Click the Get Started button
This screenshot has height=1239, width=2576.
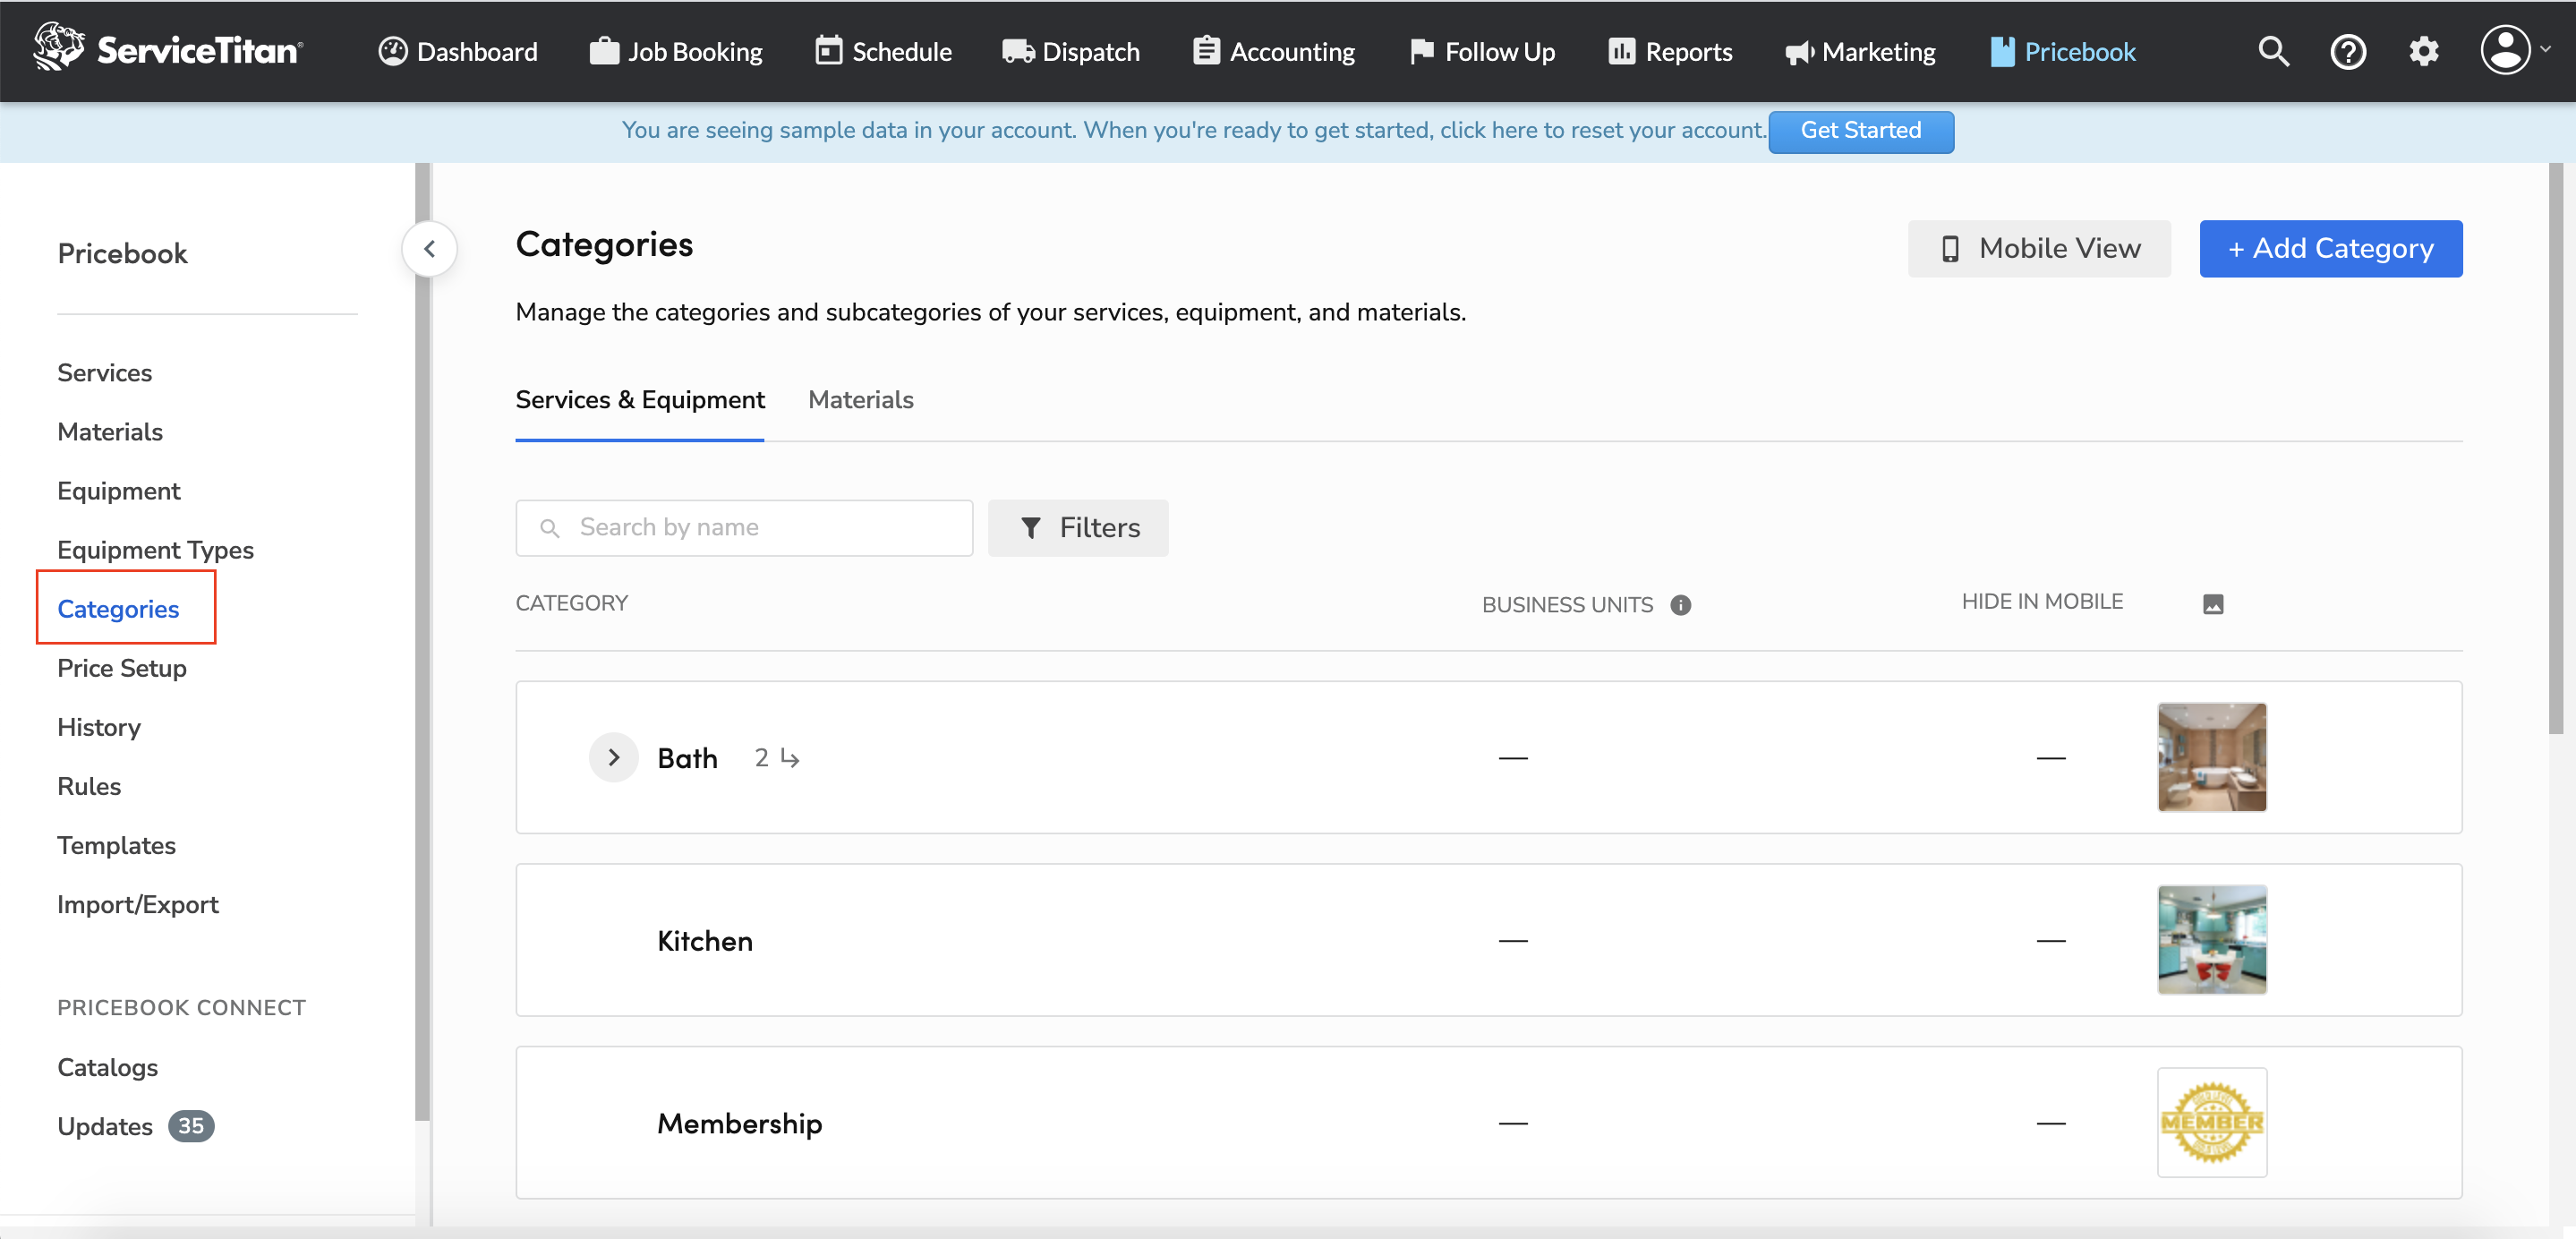(x=1860, y=130)
